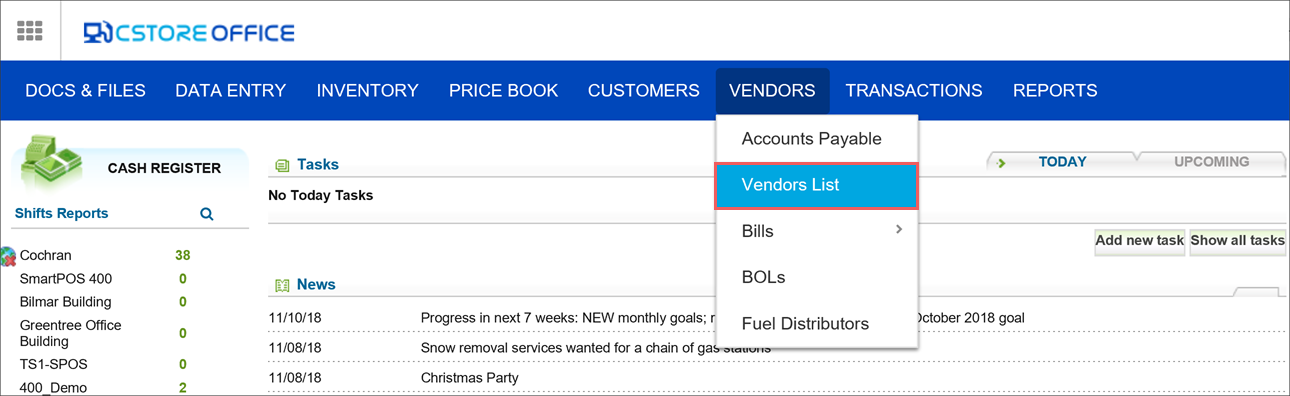Click the Show all tasks button
The width and height of the screenshot is (1290, 396).
(1237, 241)
